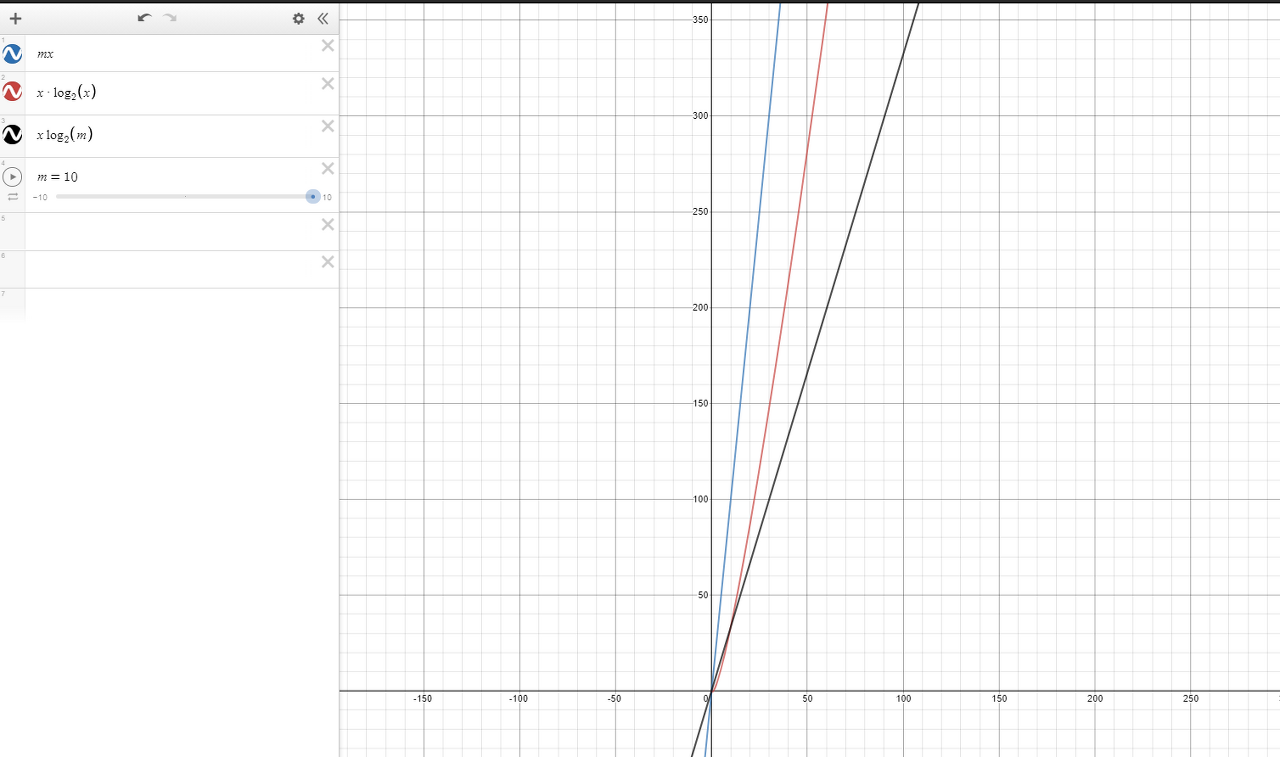Viewport: 1280px width, 757px height.
Task: Open the expression list settings gear
Action: click(298, 18)
